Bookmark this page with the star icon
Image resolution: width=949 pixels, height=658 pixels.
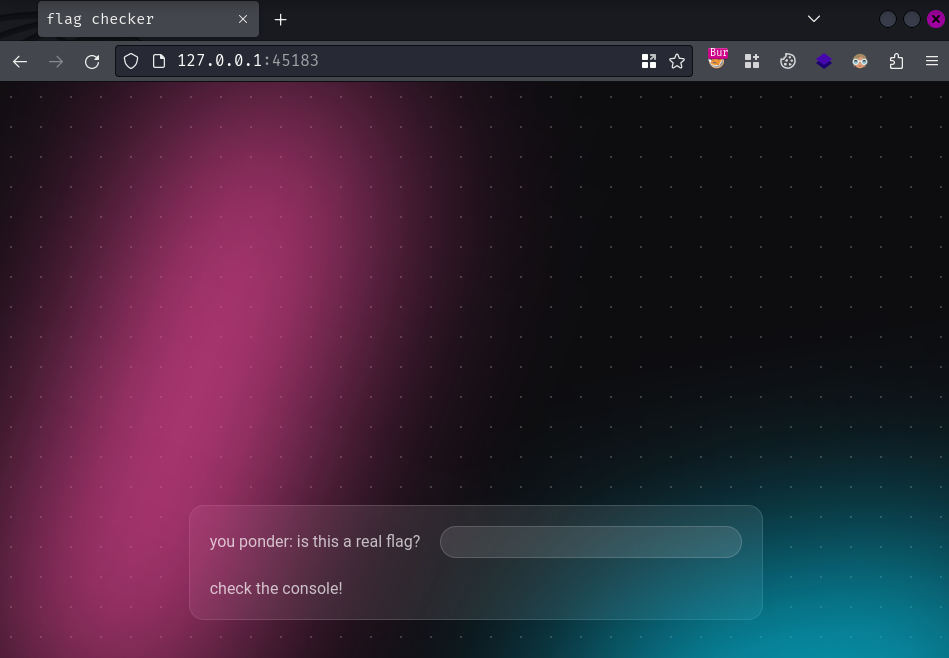[677, 61]
